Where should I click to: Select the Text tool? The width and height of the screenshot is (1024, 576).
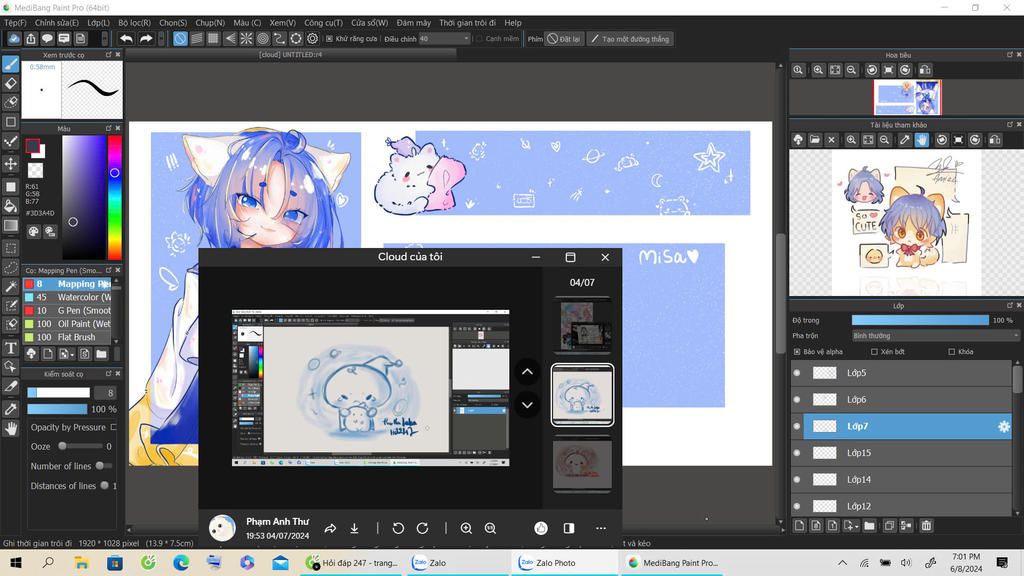point(10,347)
